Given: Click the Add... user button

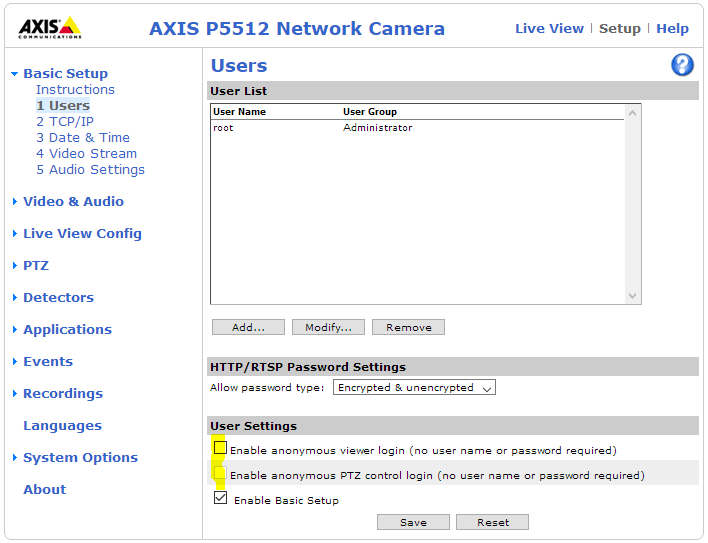Looking at the screenshot, I should (248, 327).
